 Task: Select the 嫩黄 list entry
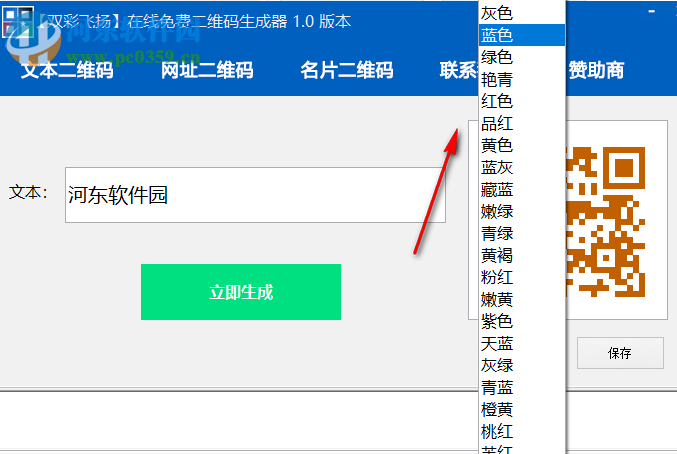click(x=522, y=299)
